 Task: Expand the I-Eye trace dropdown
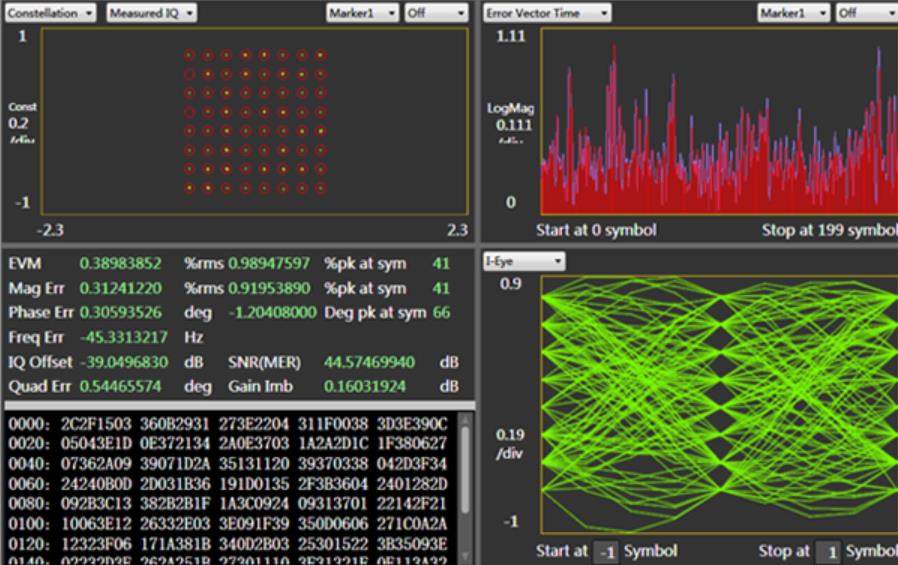[x=524, y=260]
